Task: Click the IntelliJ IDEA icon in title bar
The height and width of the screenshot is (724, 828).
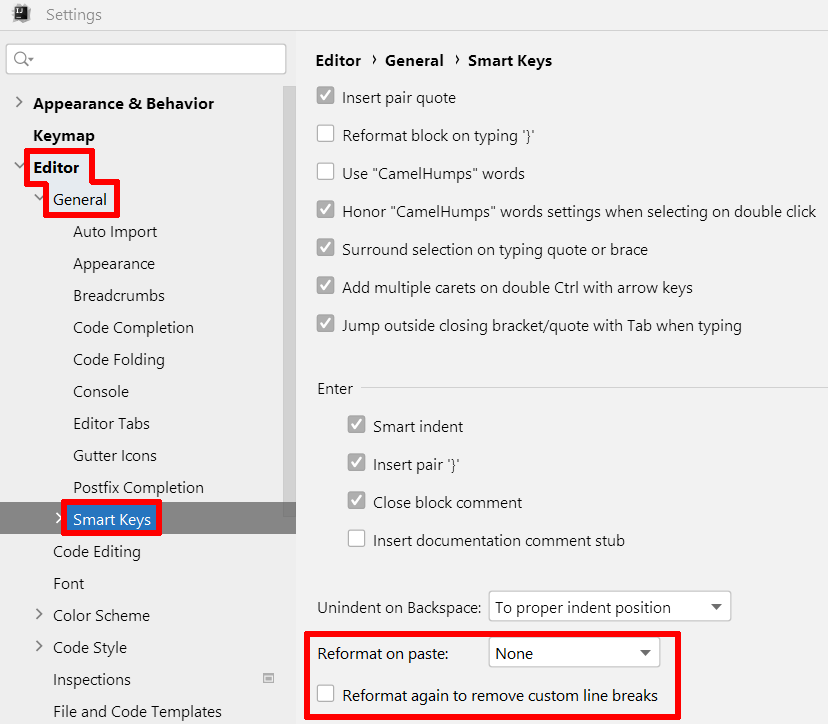Action: coord(21,14)
